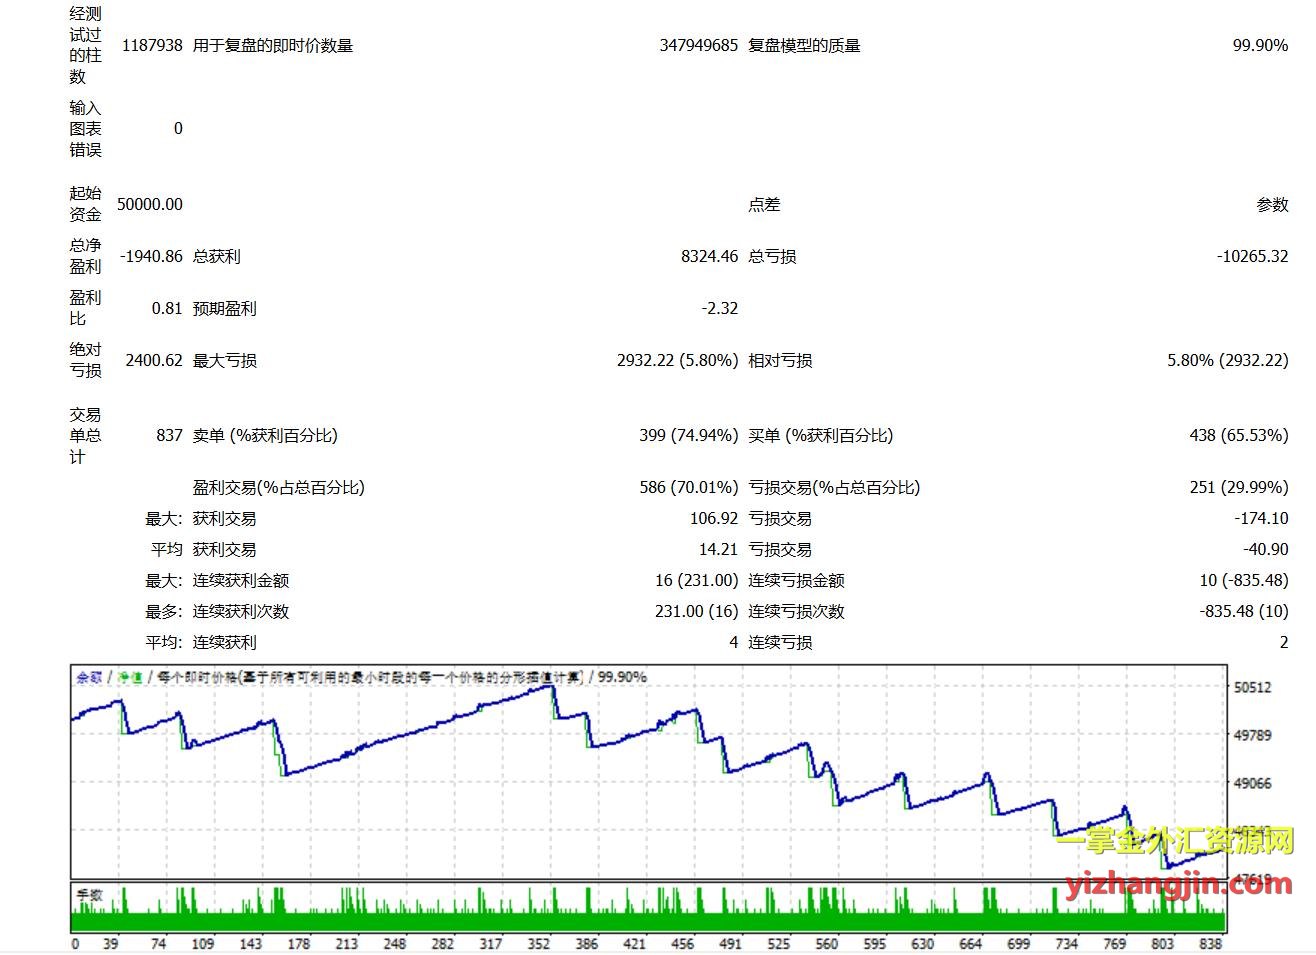The width and height of the screenshot is (1316, 955).
Task: Click the 点差 label
Action: pyautogui.click(x=764, y=205)
